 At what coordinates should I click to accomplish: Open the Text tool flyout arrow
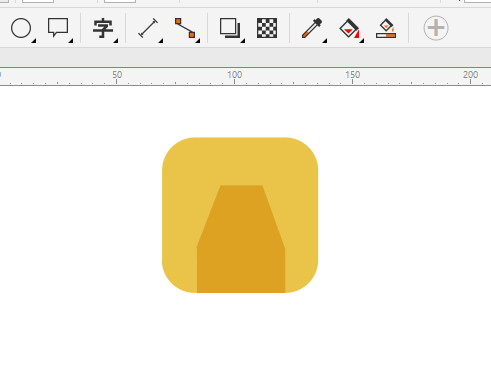tap(116, 41)
